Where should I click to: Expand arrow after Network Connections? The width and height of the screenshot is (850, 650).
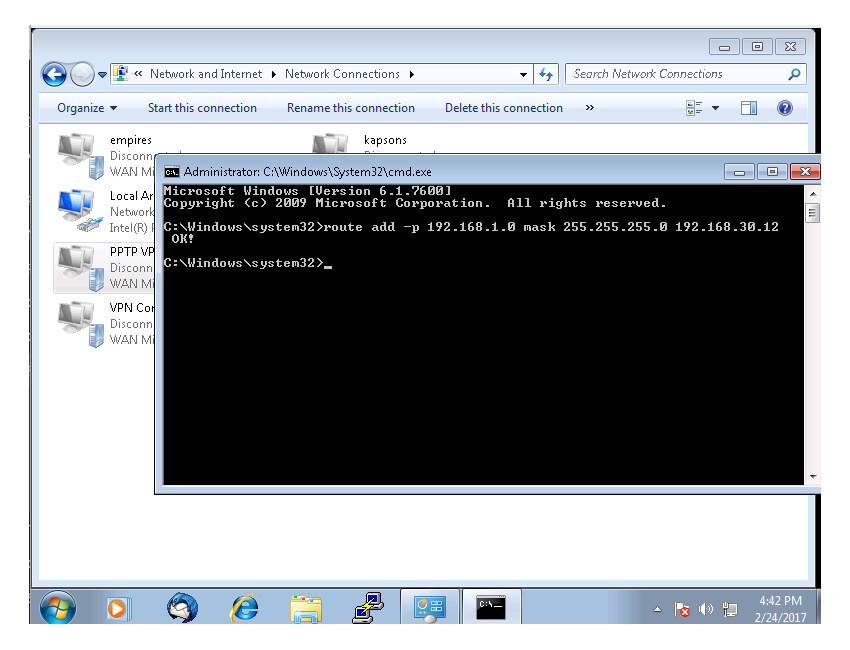click(411, 74)
